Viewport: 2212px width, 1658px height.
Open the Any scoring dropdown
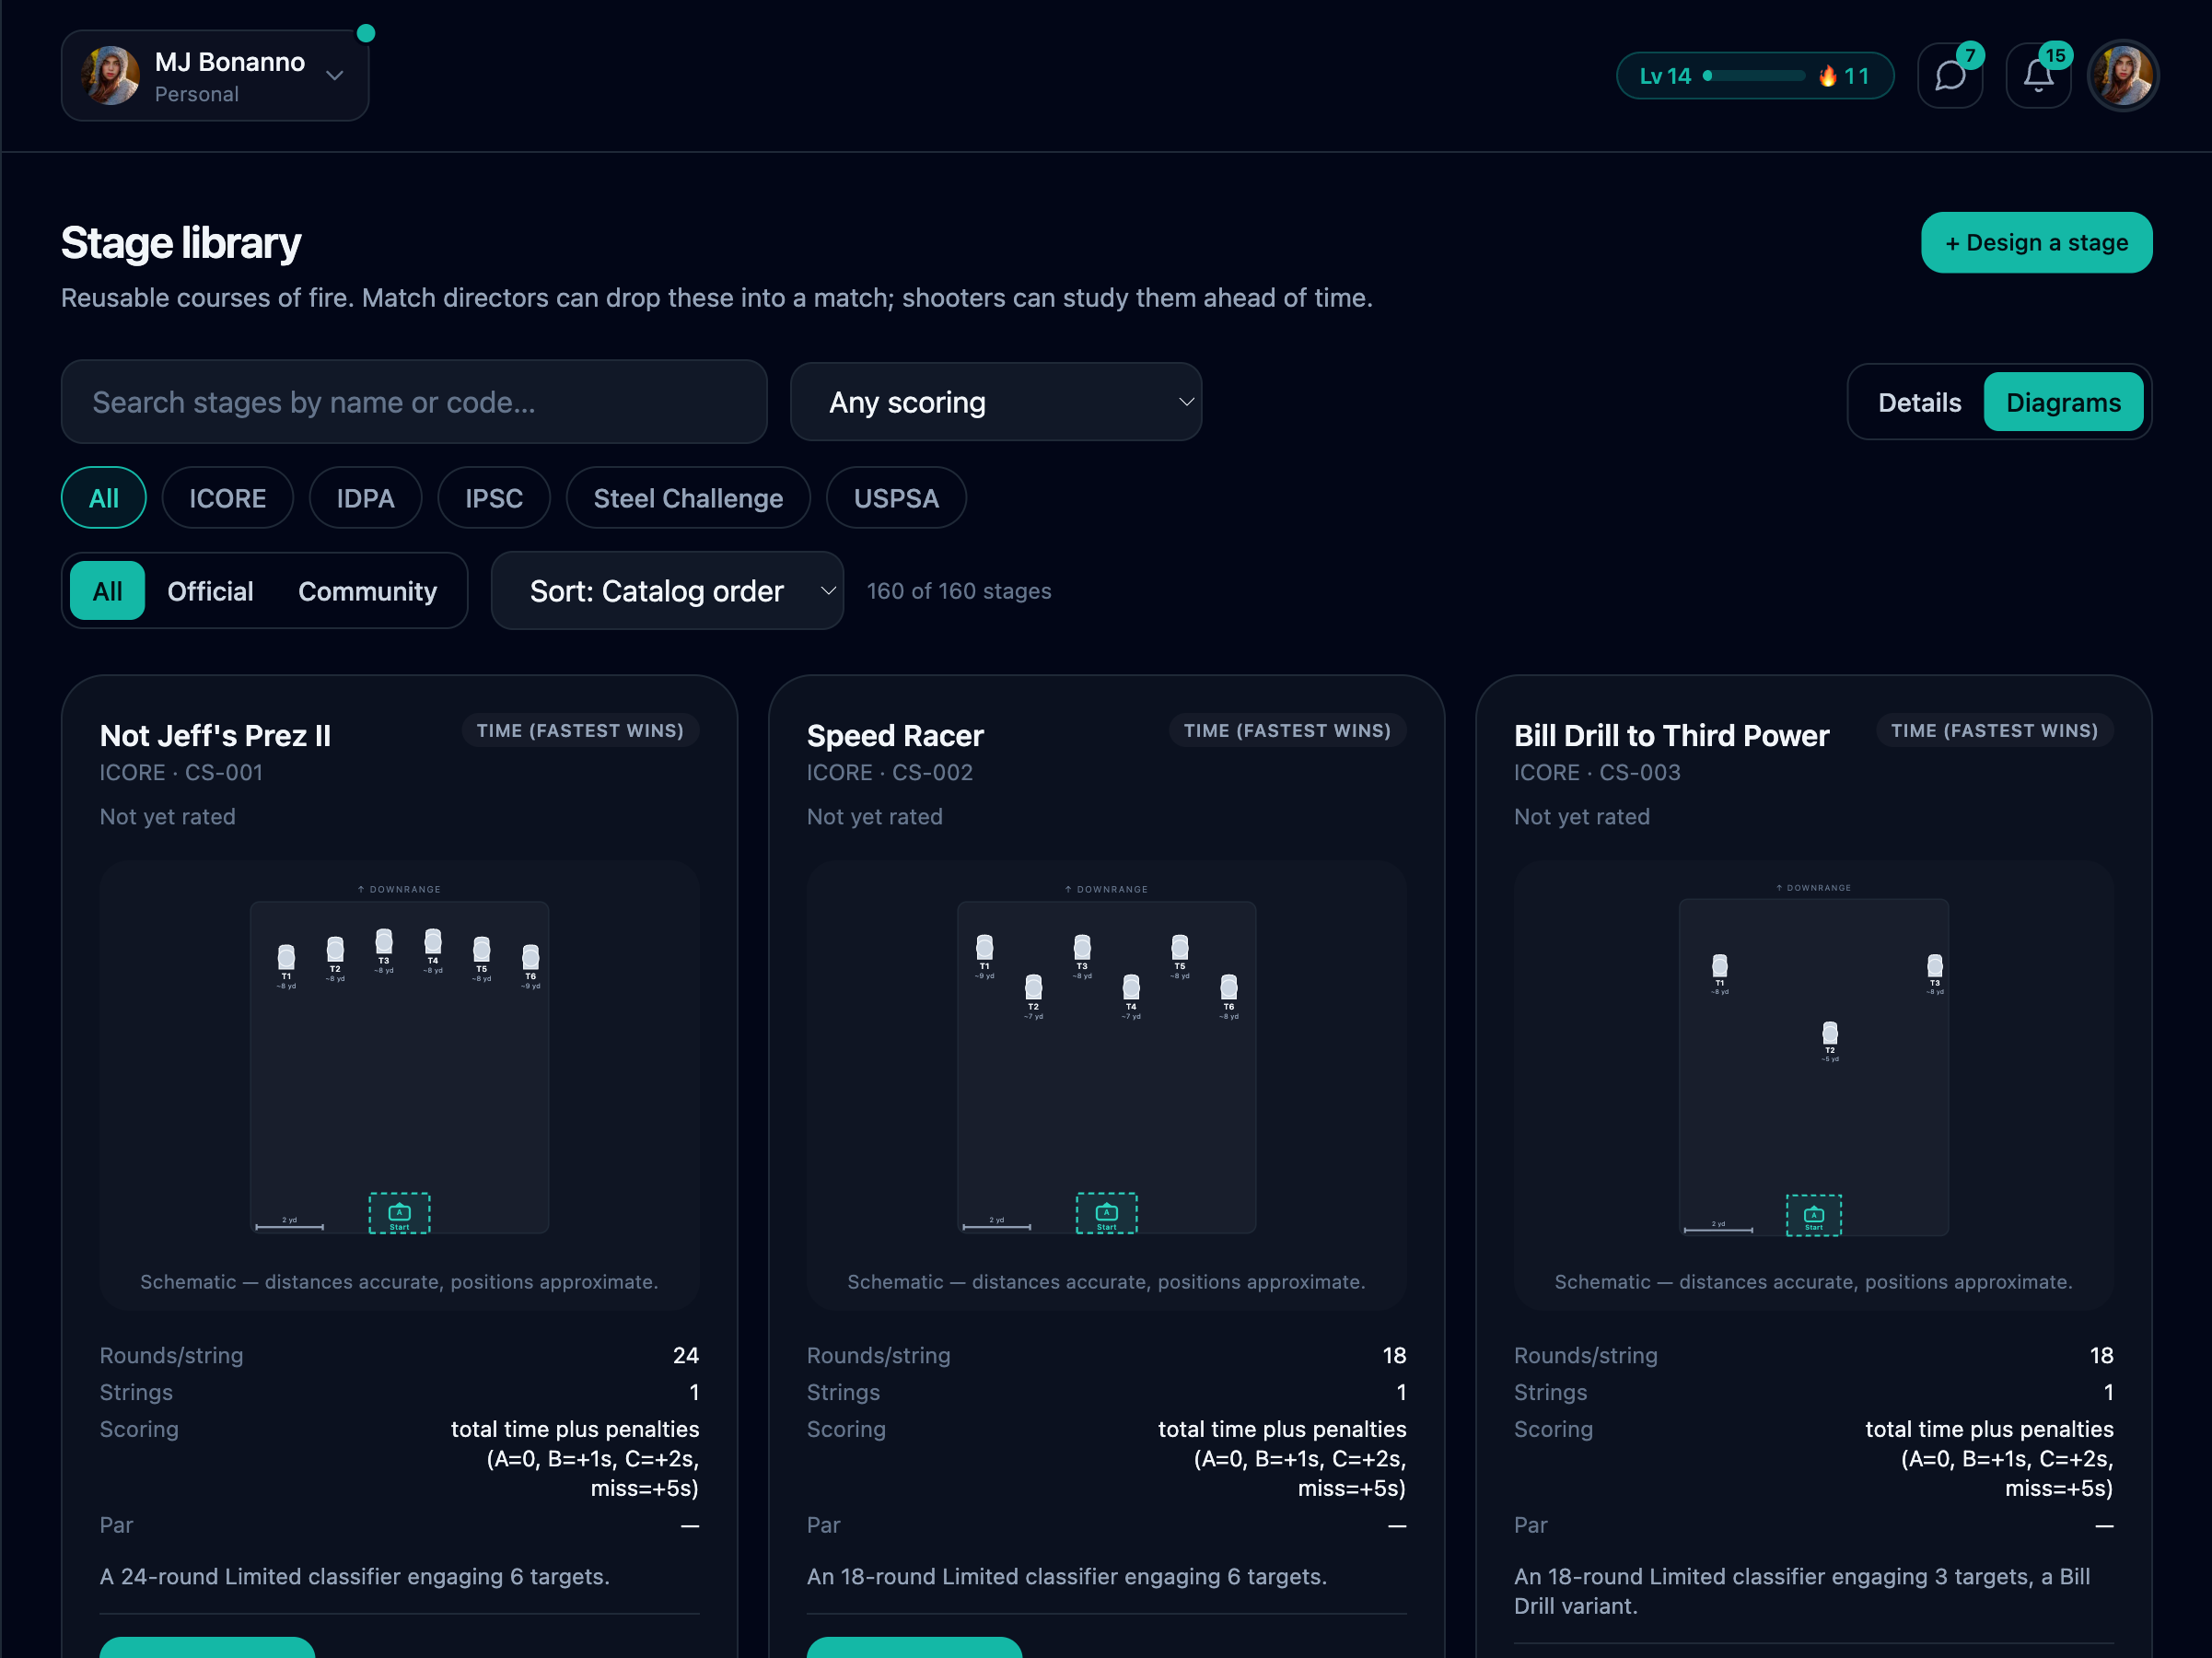[x=996, y=402]
